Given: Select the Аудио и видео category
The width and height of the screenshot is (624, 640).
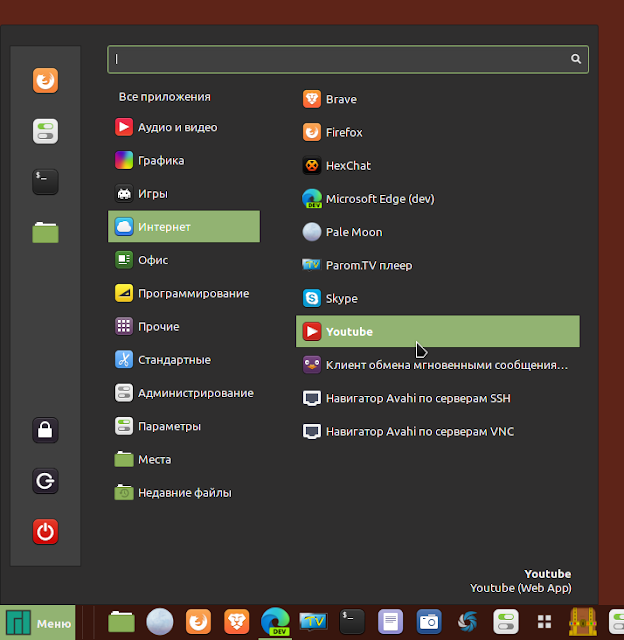Looking at the screenshot, I should tap(184, 127).
